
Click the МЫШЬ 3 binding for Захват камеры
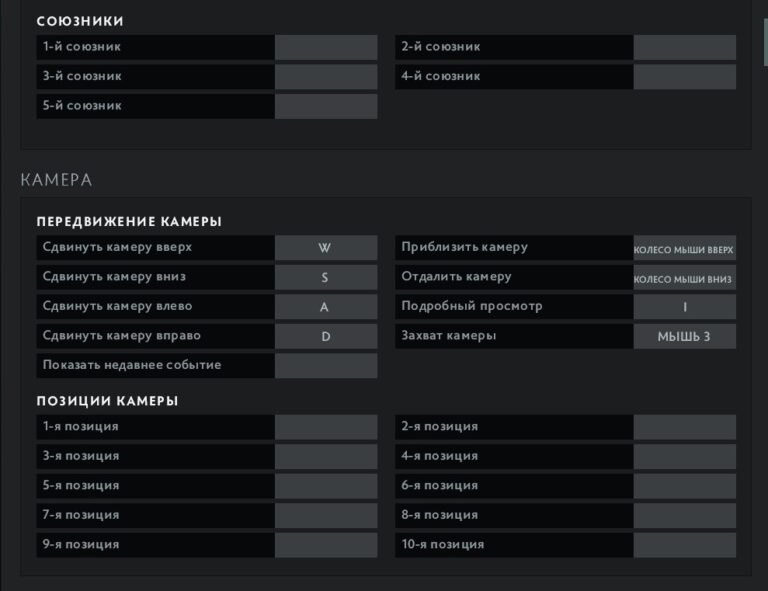click(685, 336)
